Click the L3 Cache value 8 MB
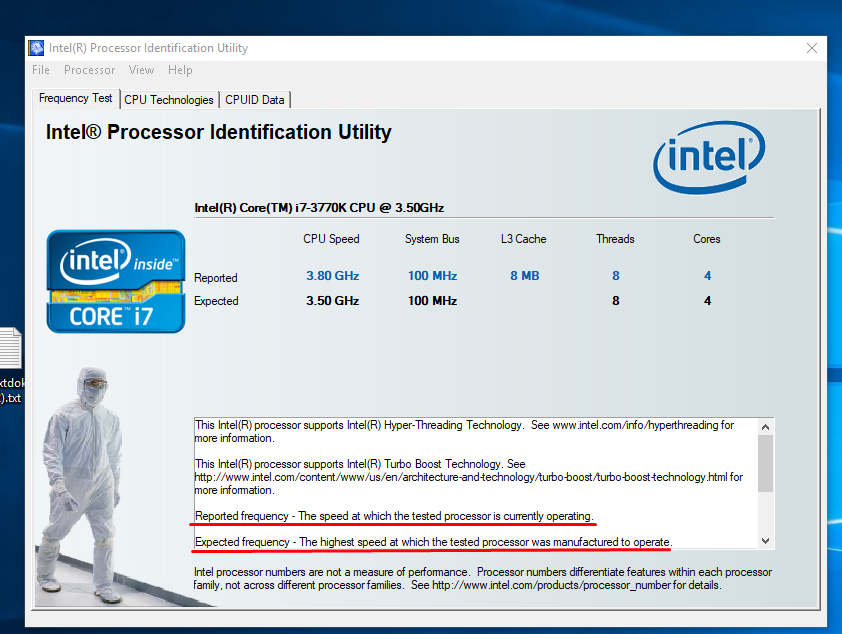This screenshot has width=842, height=634. 525,276
